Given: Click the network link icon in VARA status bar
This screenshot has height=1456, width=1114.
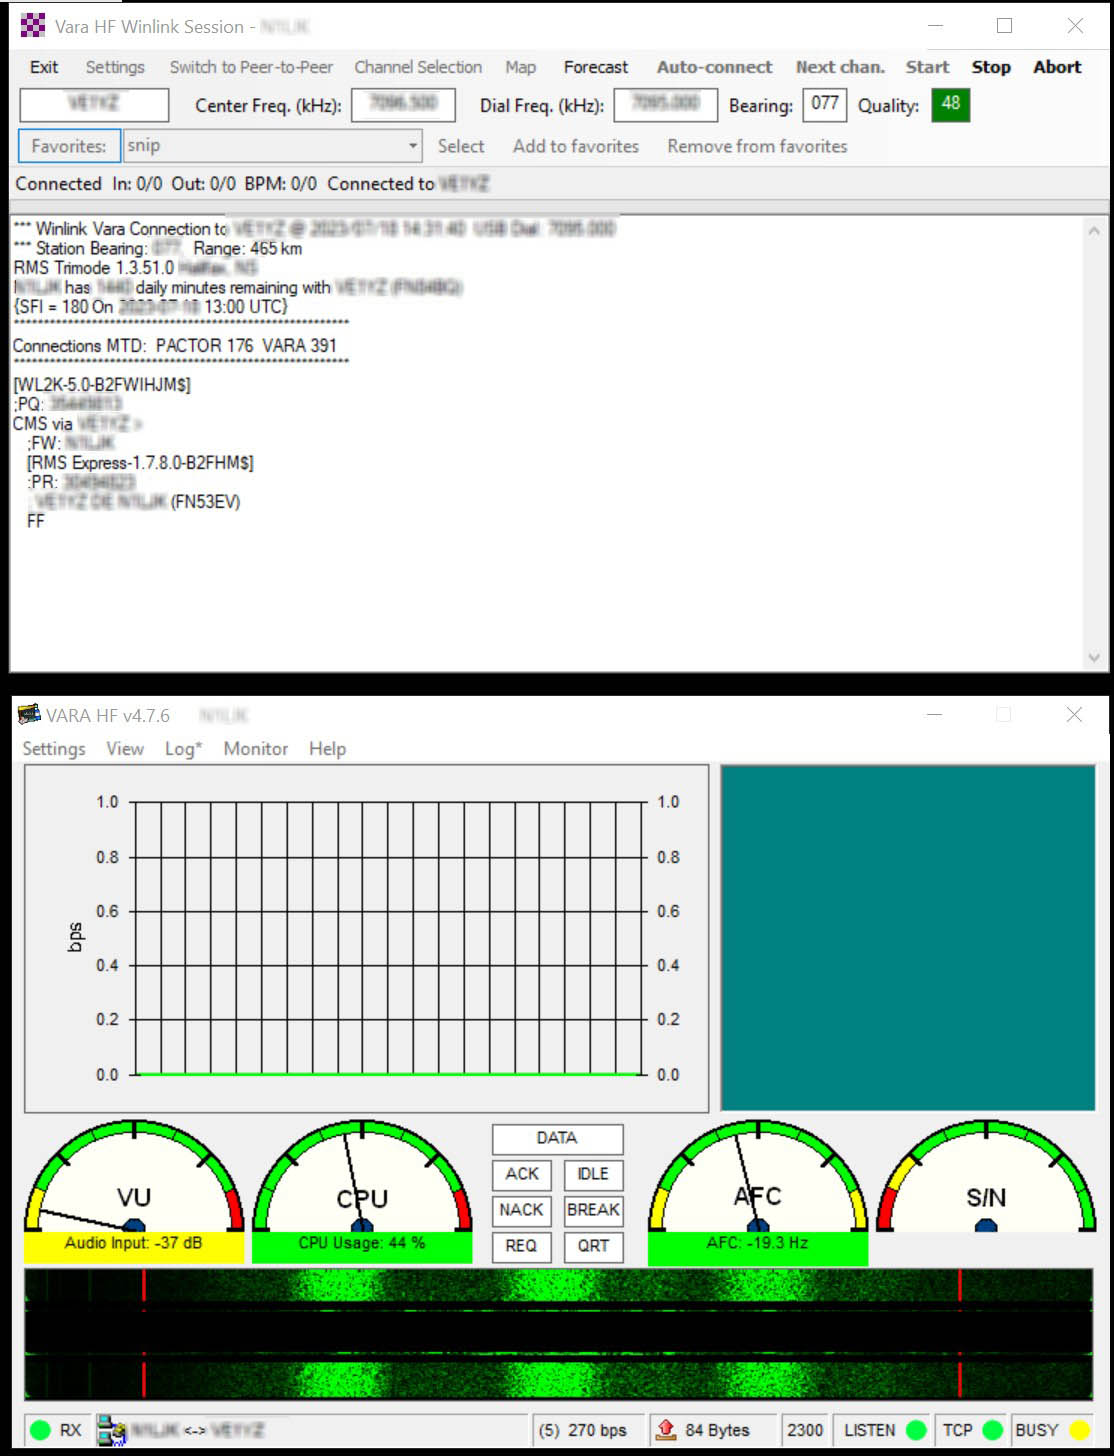Looking at the screenshot, I should [x=110, y=1430].
